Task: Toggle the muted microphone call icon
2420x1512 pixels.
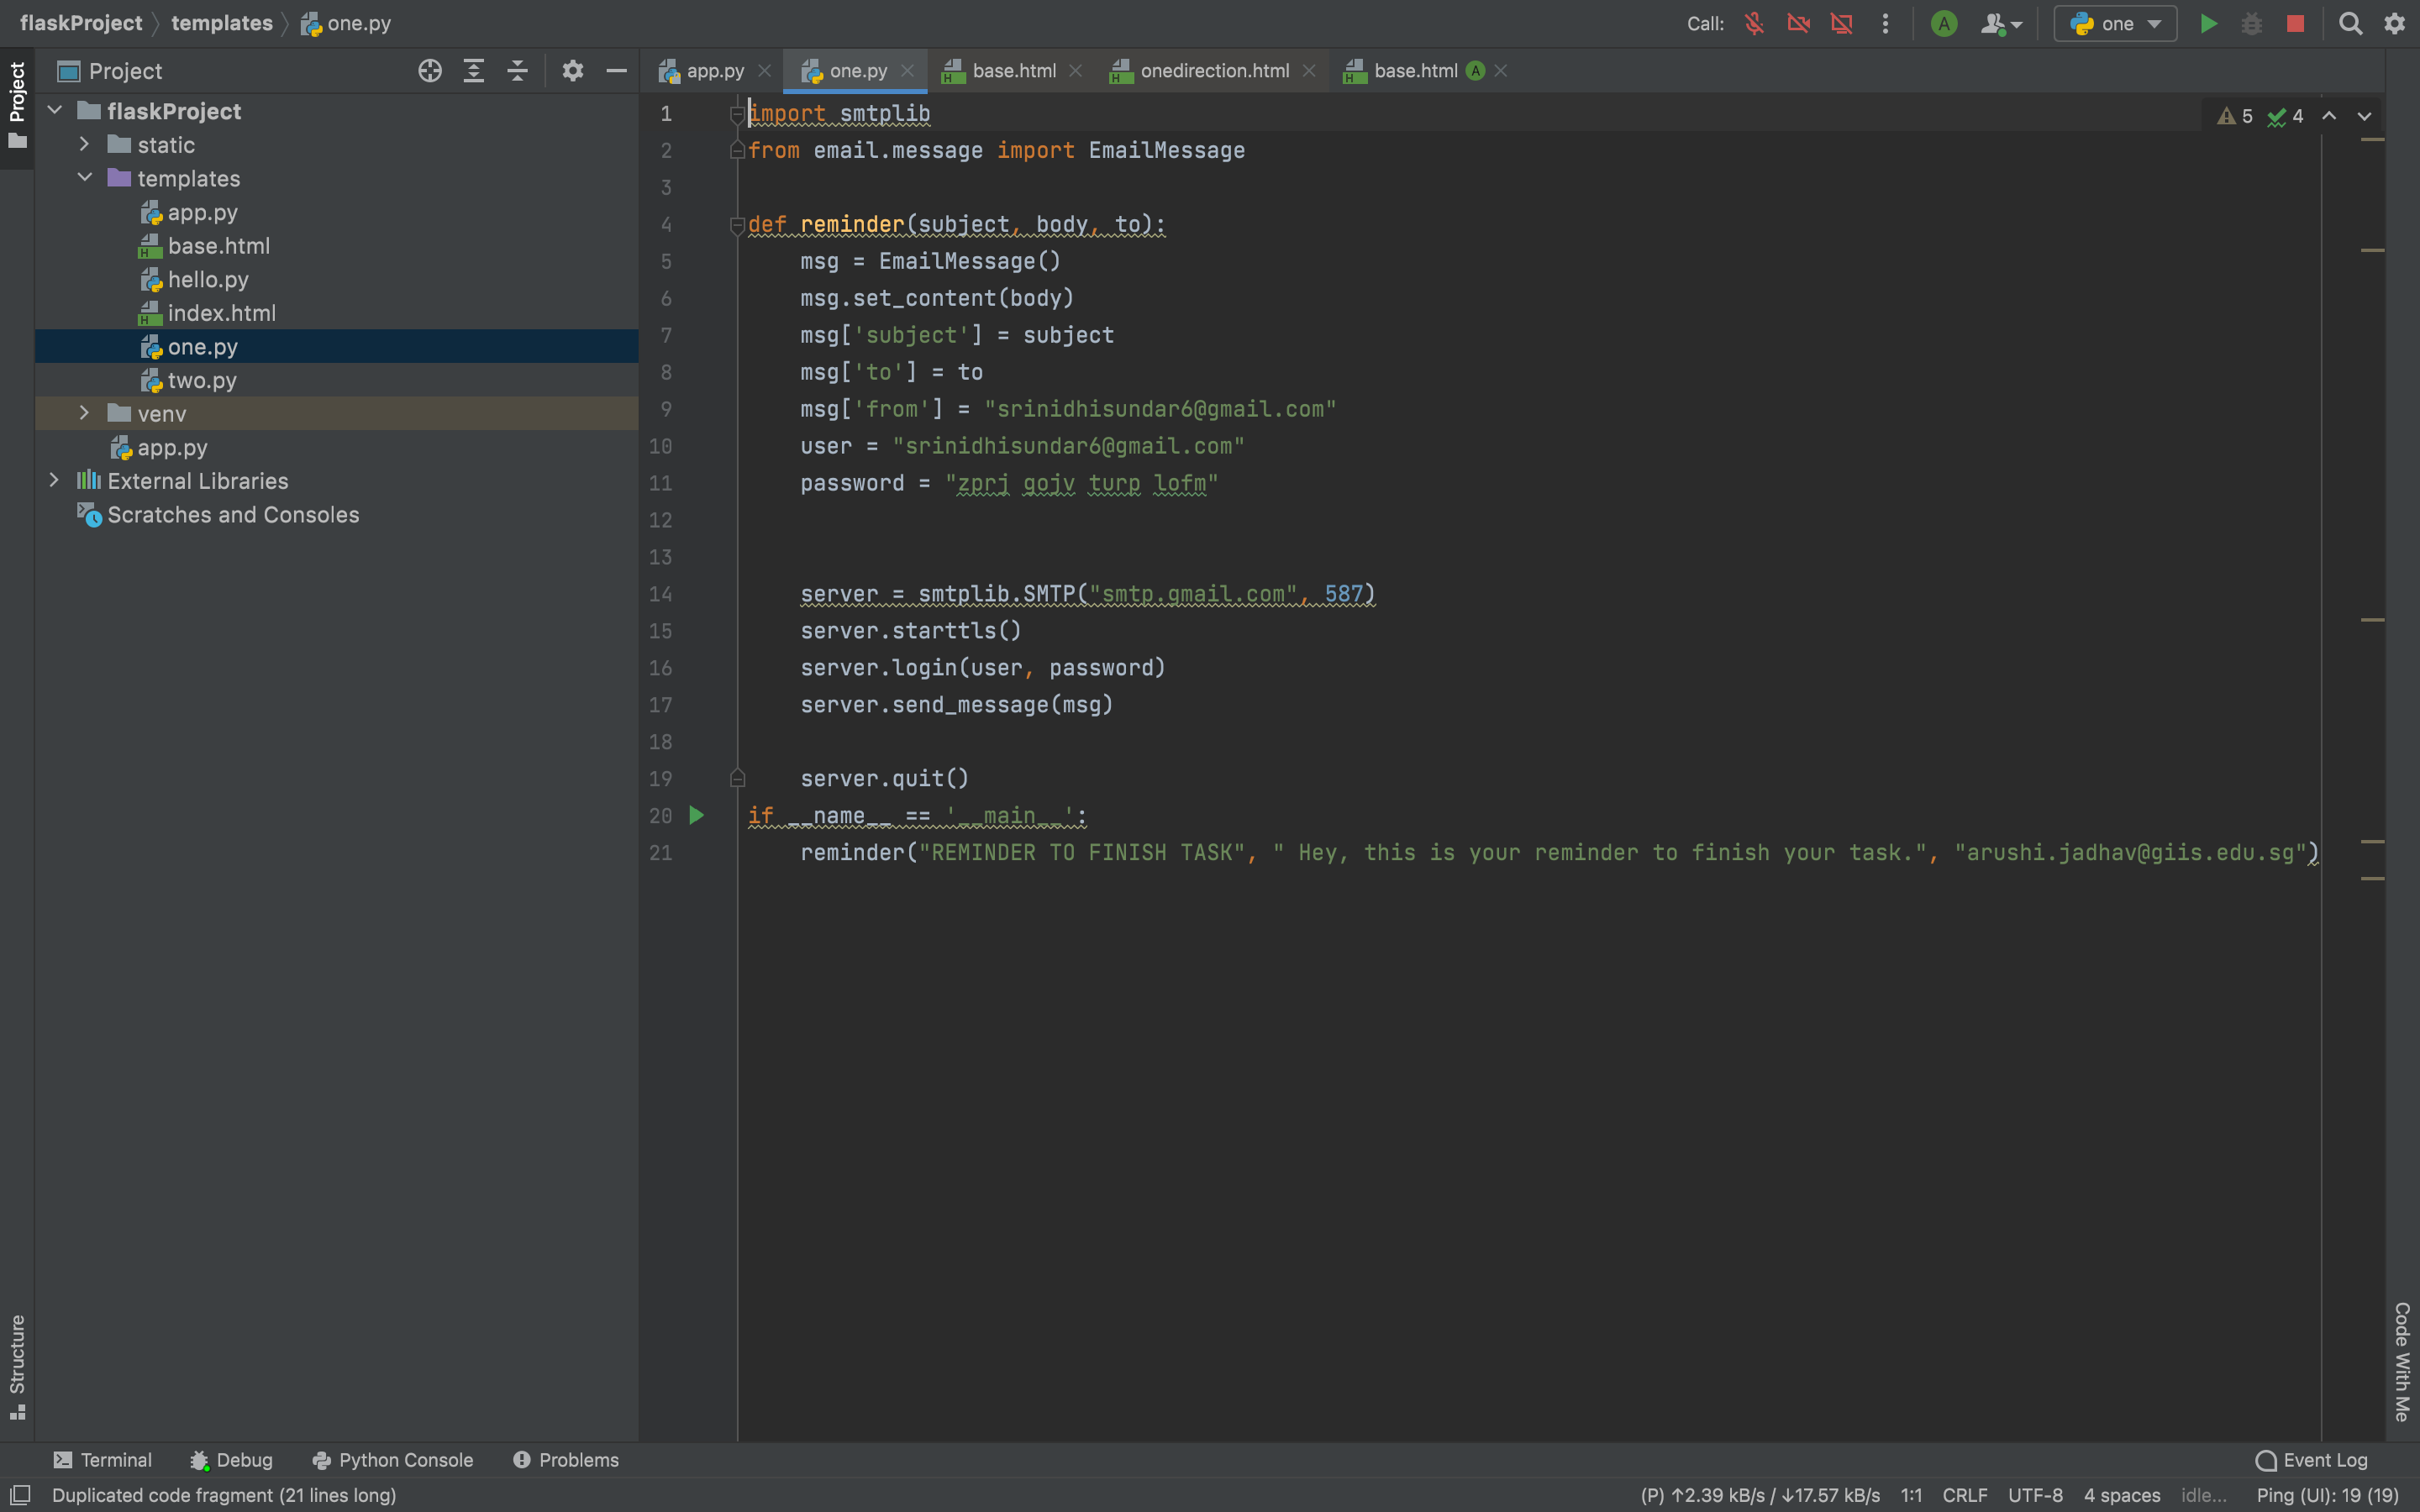Action: (1754, 24)
